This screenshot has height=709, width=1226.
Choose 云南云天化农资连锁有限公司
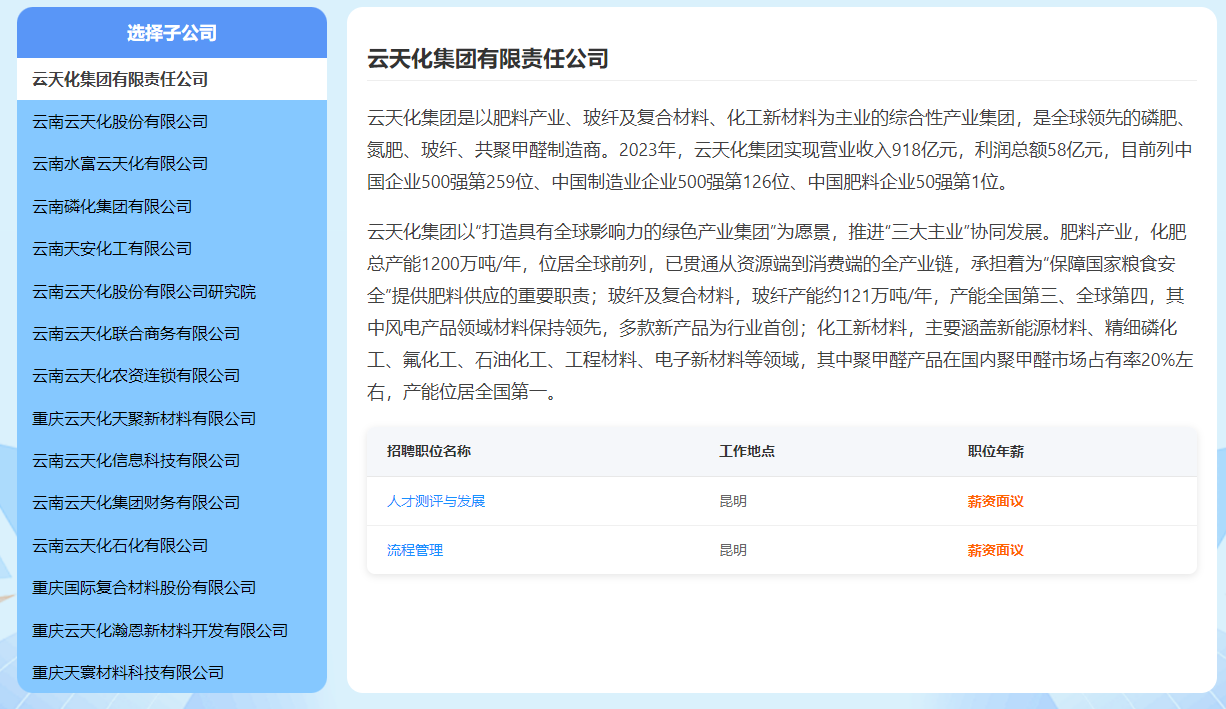tap(136, 376)
